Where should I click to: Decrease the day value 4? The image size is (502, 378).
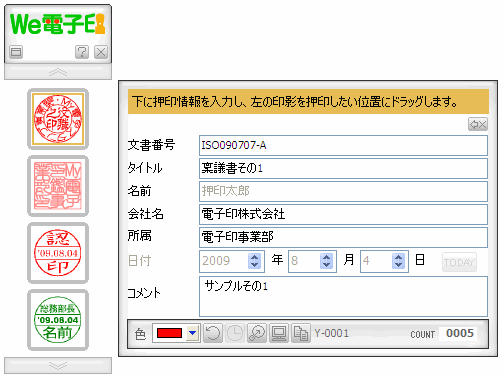pyautogui.click(x=399, y=265)
